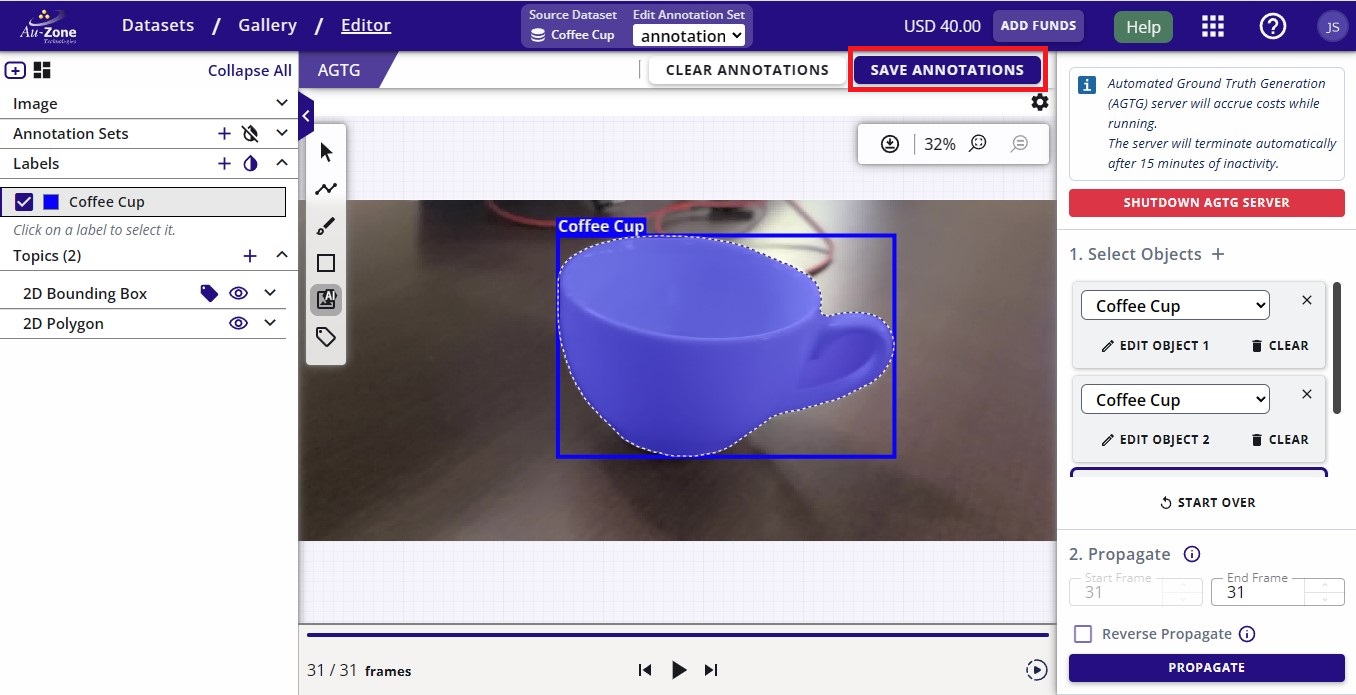
Task: Go to the Gallery breadcrumb
Action: pyautogui.click(x=267, y=25)
